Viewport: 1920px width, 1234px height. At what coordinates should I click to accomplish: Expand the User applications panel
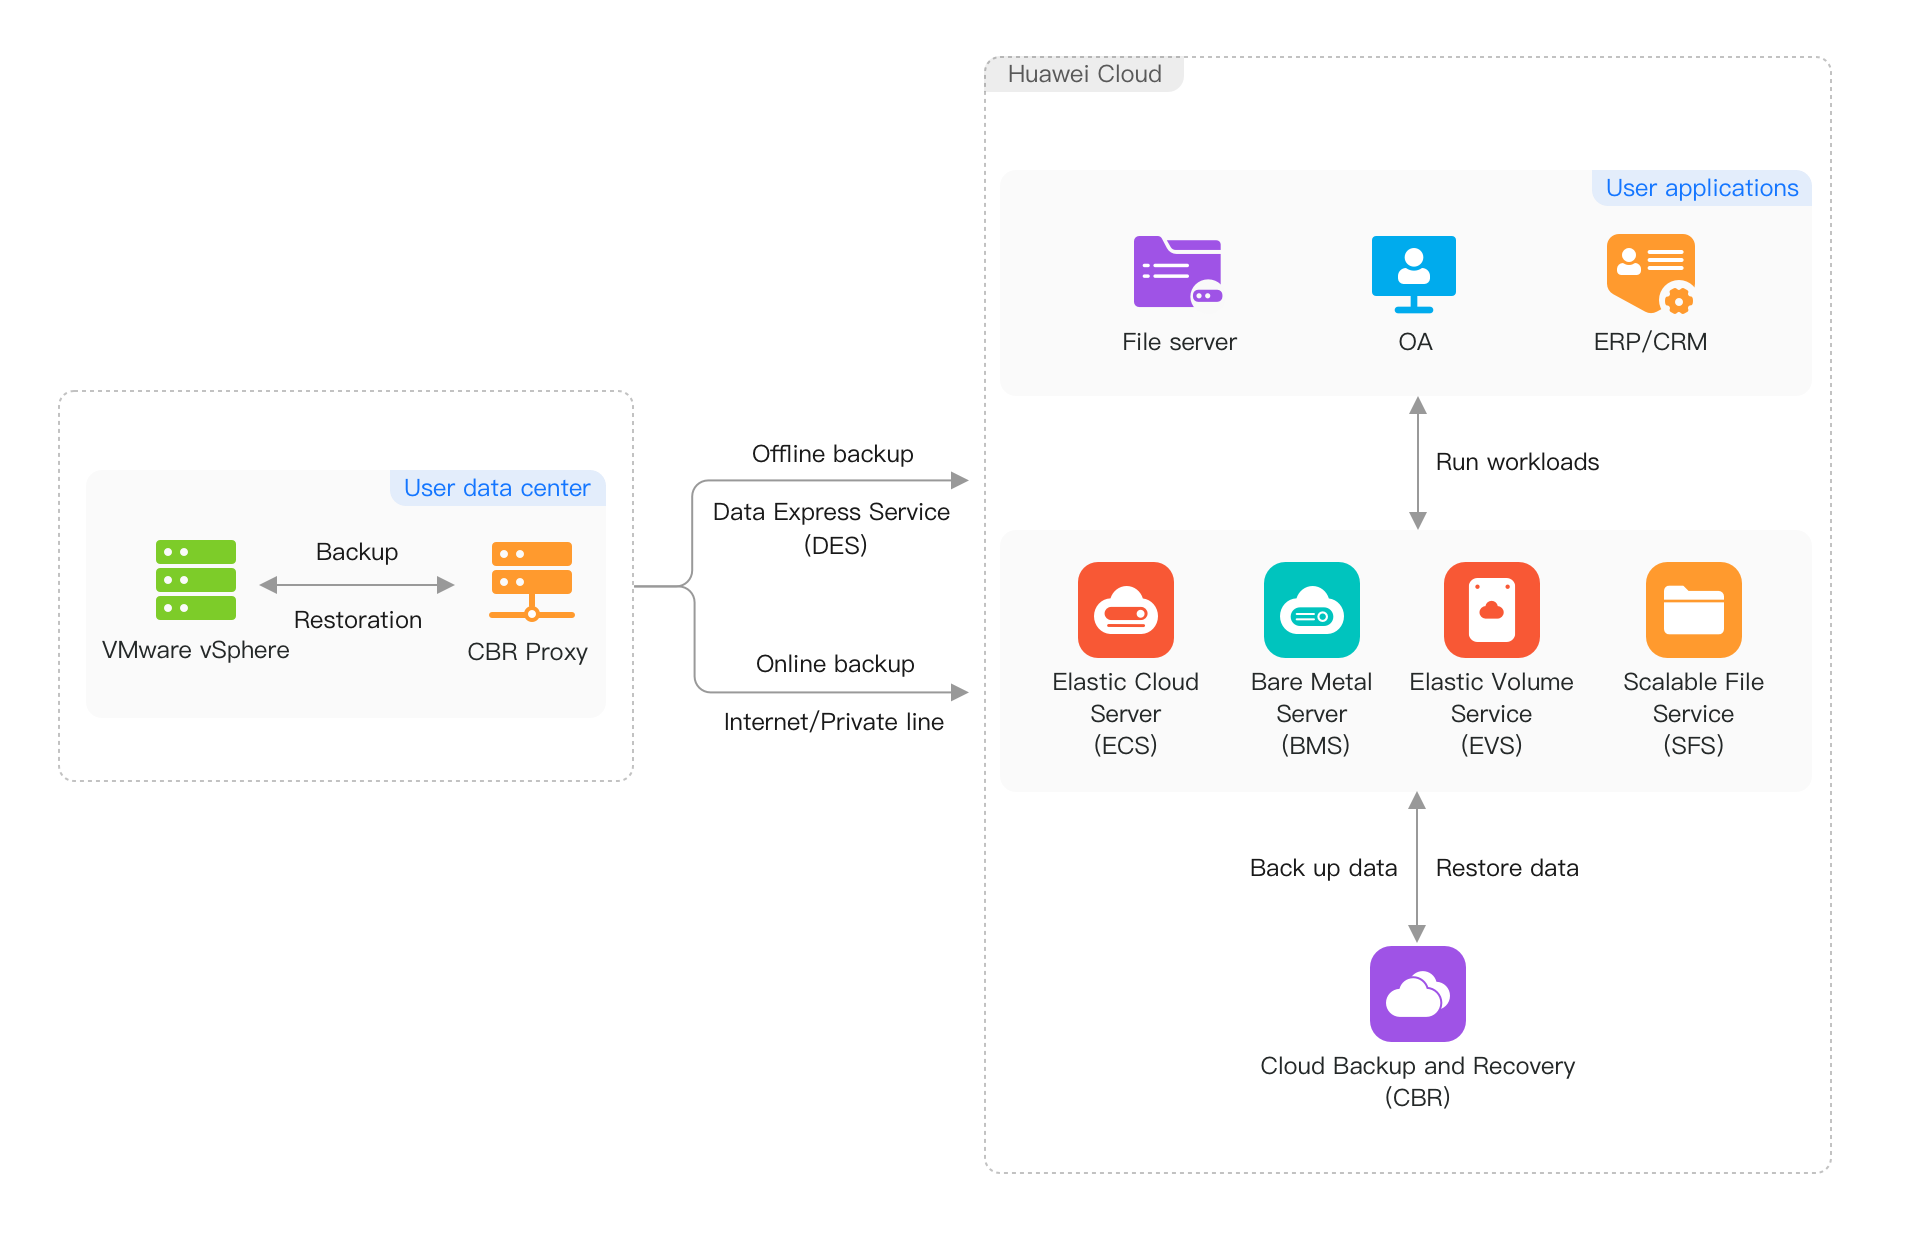coord(1404,283)
